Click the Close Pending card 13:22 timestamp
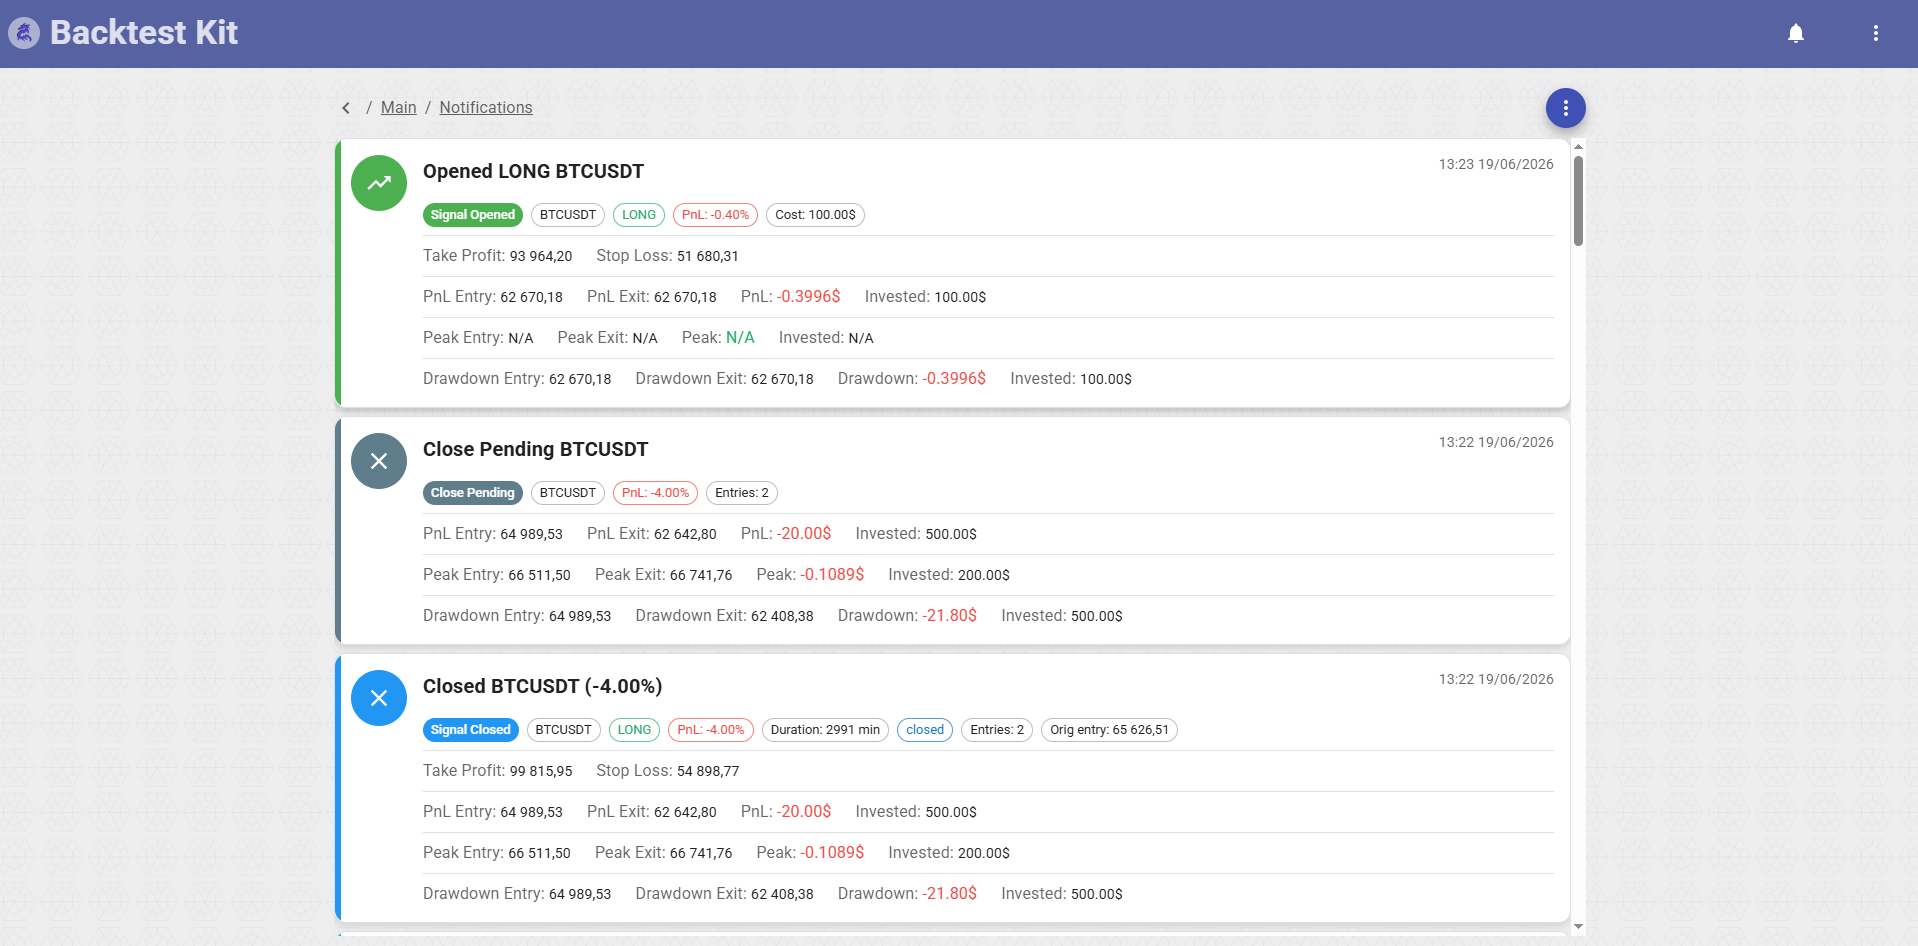The image size is (1918, 946). coord(1496,442)
